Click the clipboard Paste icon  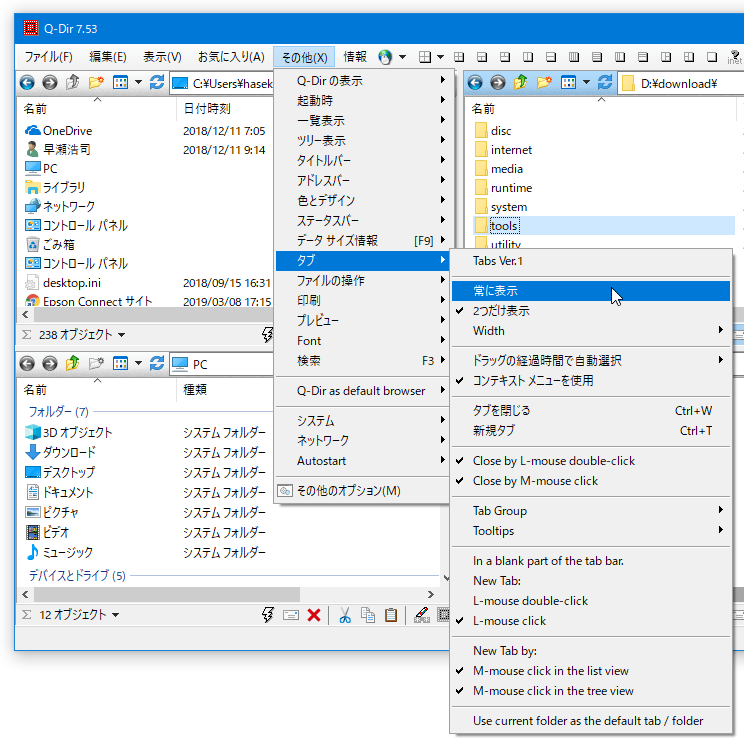click(x=391, y=615)
